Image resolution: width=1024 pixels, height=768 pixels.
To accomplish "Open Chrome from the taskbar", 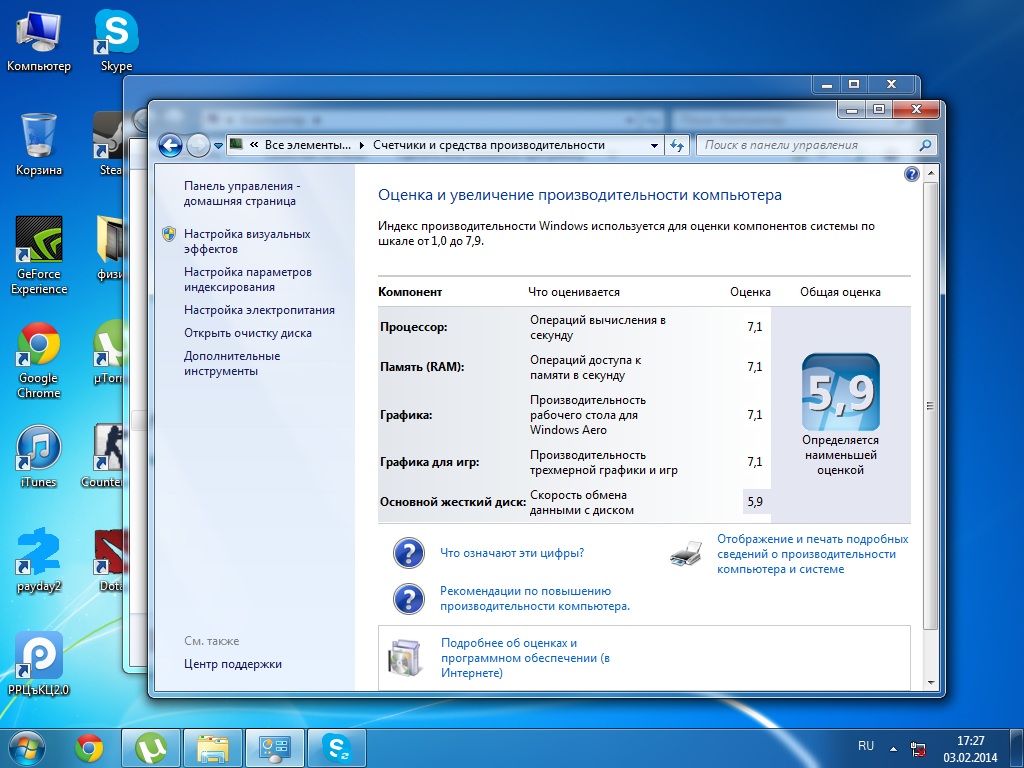I will pyautogui.click(x=89, y=748).
